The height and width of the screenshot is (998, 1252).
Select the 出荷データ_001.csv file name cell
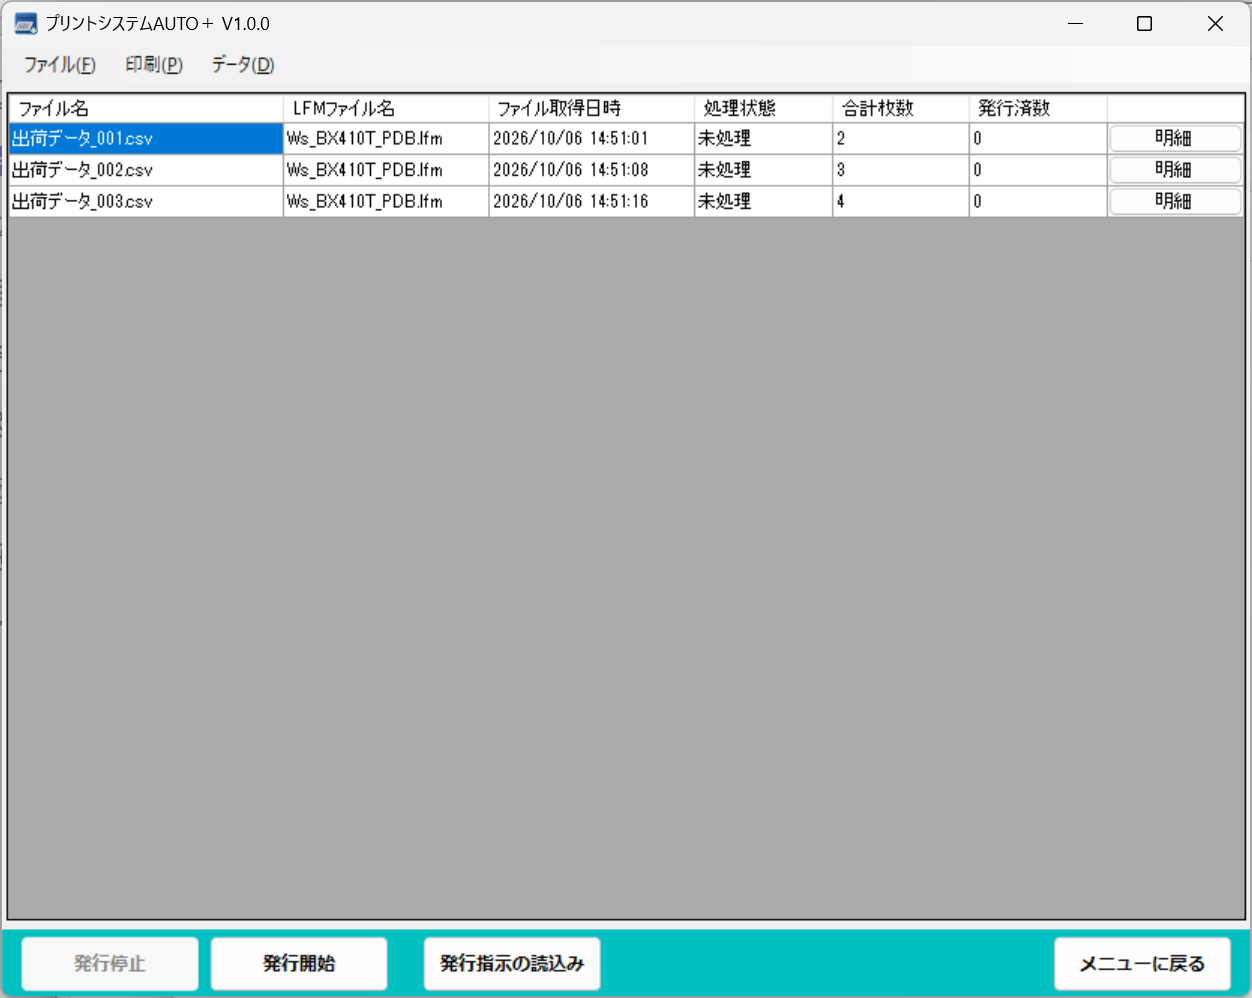pos(146,139)
